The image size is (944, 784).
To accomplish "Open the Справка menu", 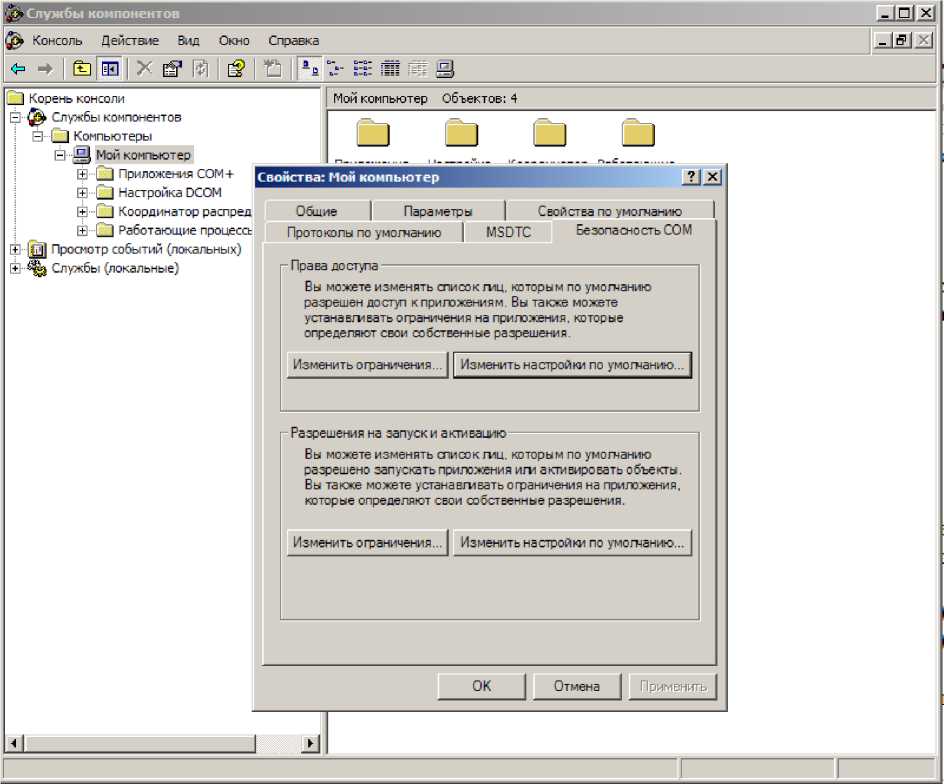I will (x=293, y=41).
